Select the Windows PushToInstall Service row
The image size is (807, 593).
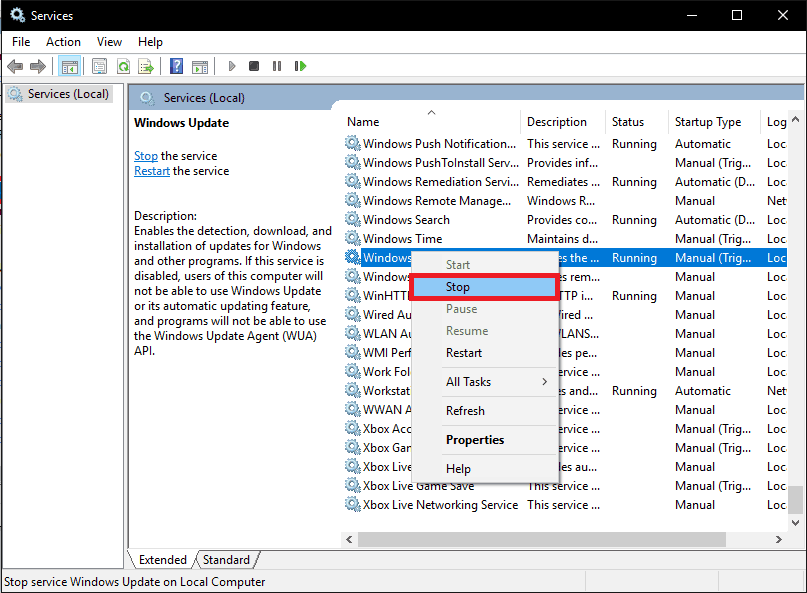pos(565,163)
